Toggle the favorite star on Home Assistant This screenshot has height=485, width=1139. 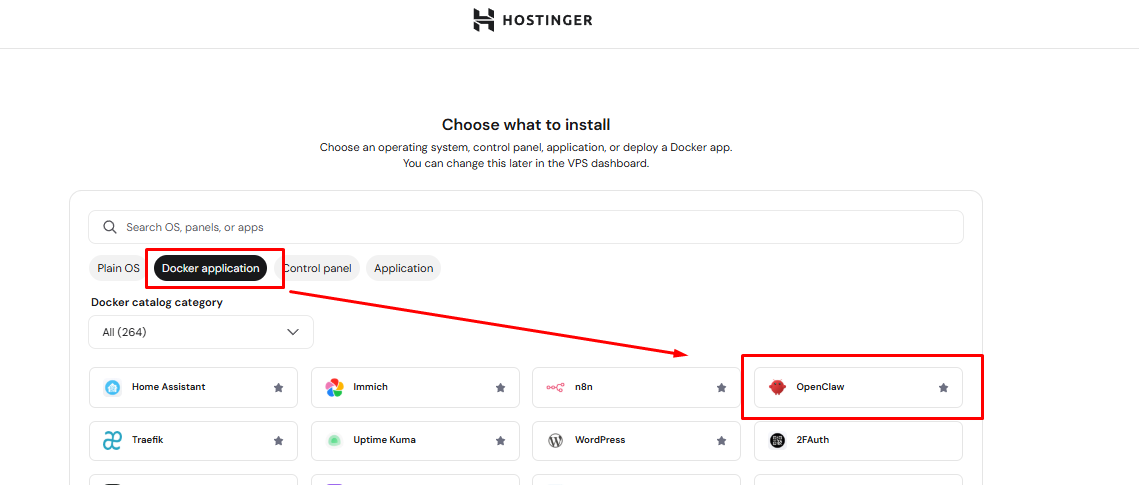coord(278,388)
